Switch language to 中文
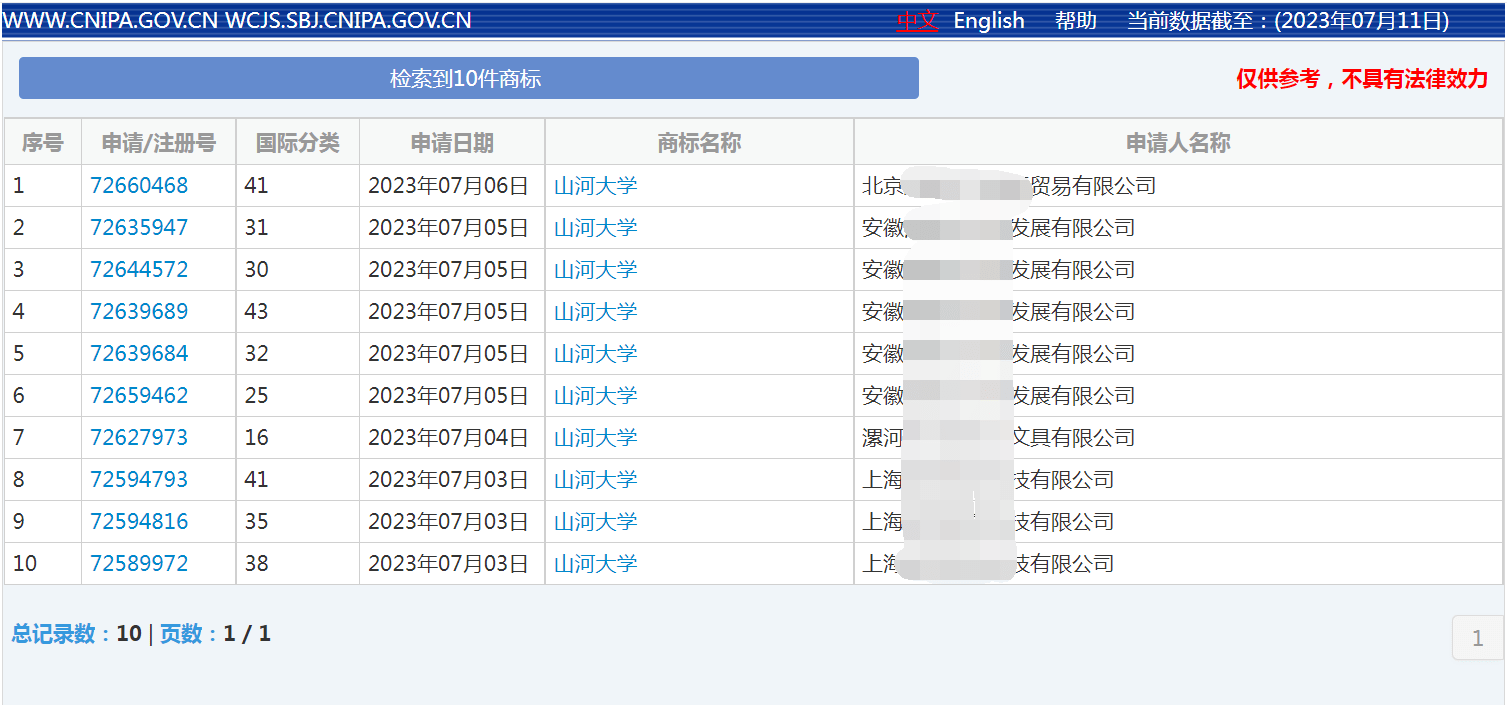Image resolution: width=1507 pixels, height=705 pixels. [916, 21]
